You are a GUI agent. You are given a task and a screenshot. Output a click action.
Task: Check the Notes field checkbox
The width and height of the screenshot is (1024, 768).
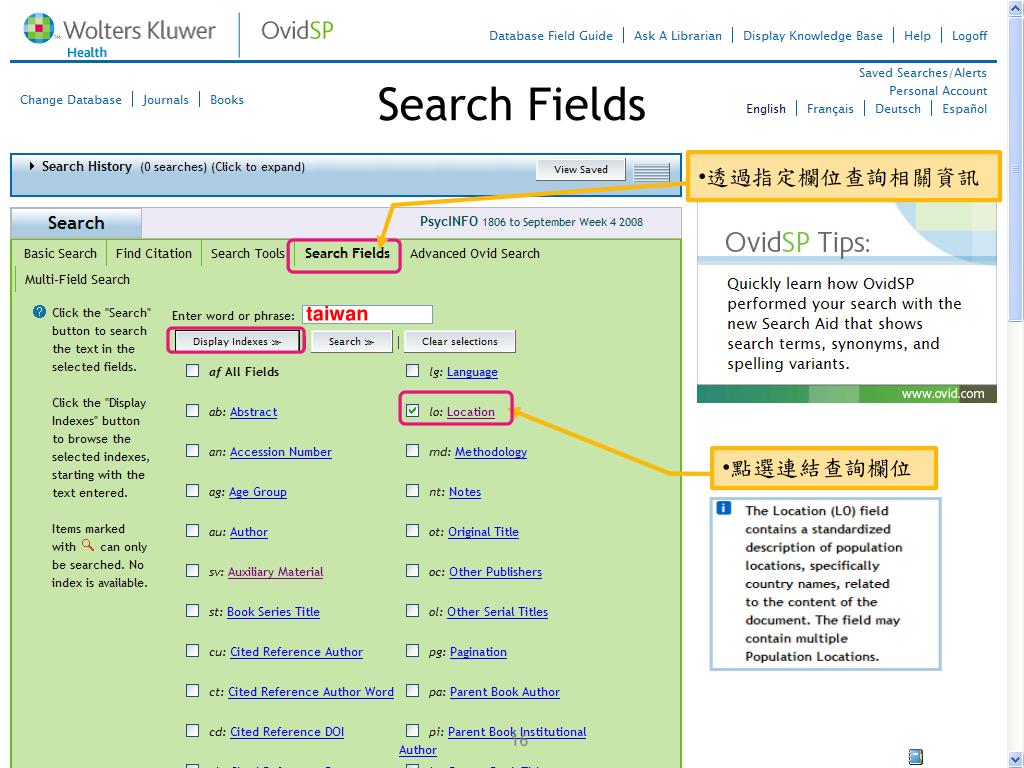tap(412, 490)
